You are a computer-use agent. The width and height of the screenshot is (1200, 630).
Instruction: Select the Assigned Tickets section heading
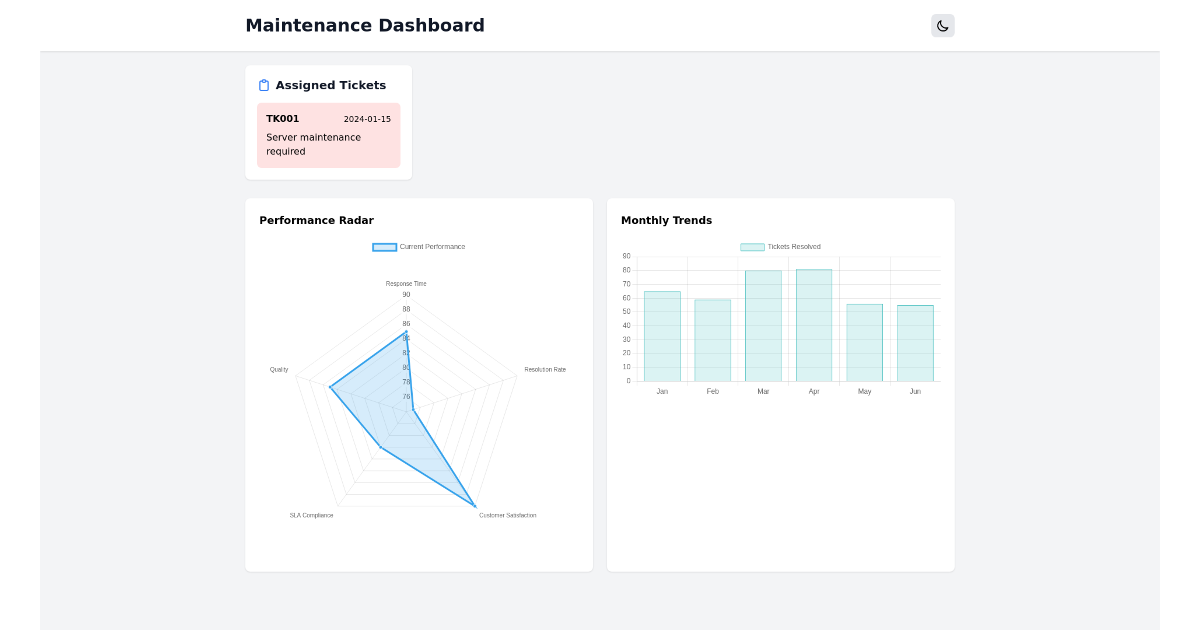(329, 85)
